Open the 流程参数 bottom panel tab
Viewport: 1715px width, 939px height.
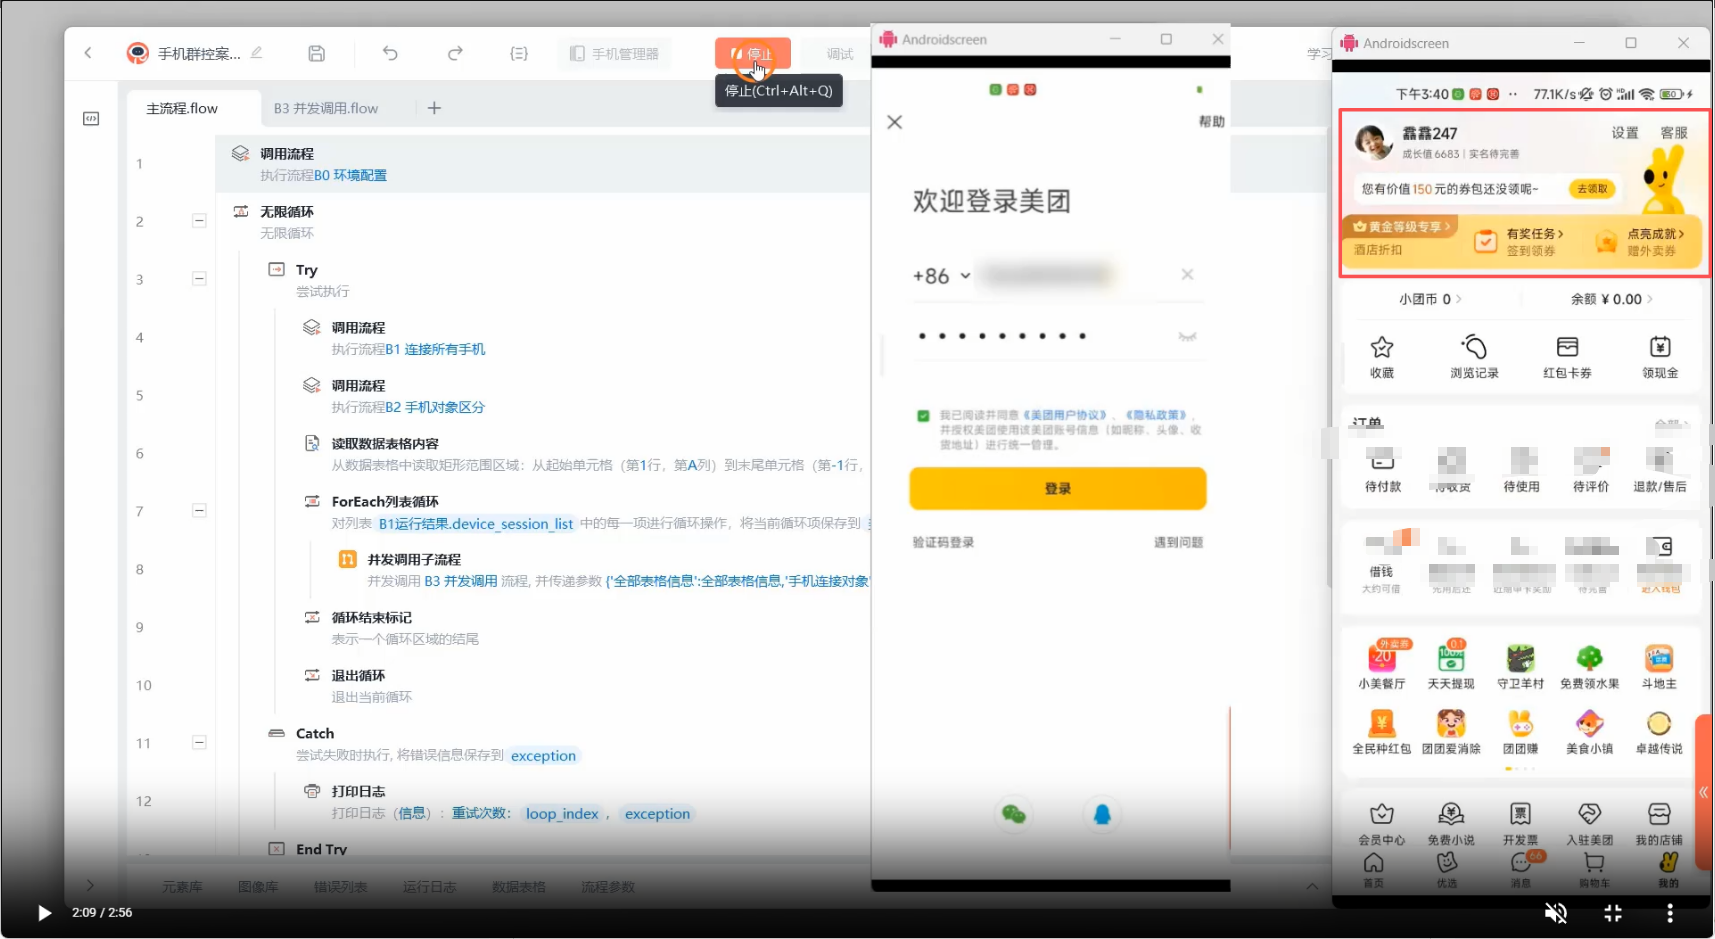608,887
